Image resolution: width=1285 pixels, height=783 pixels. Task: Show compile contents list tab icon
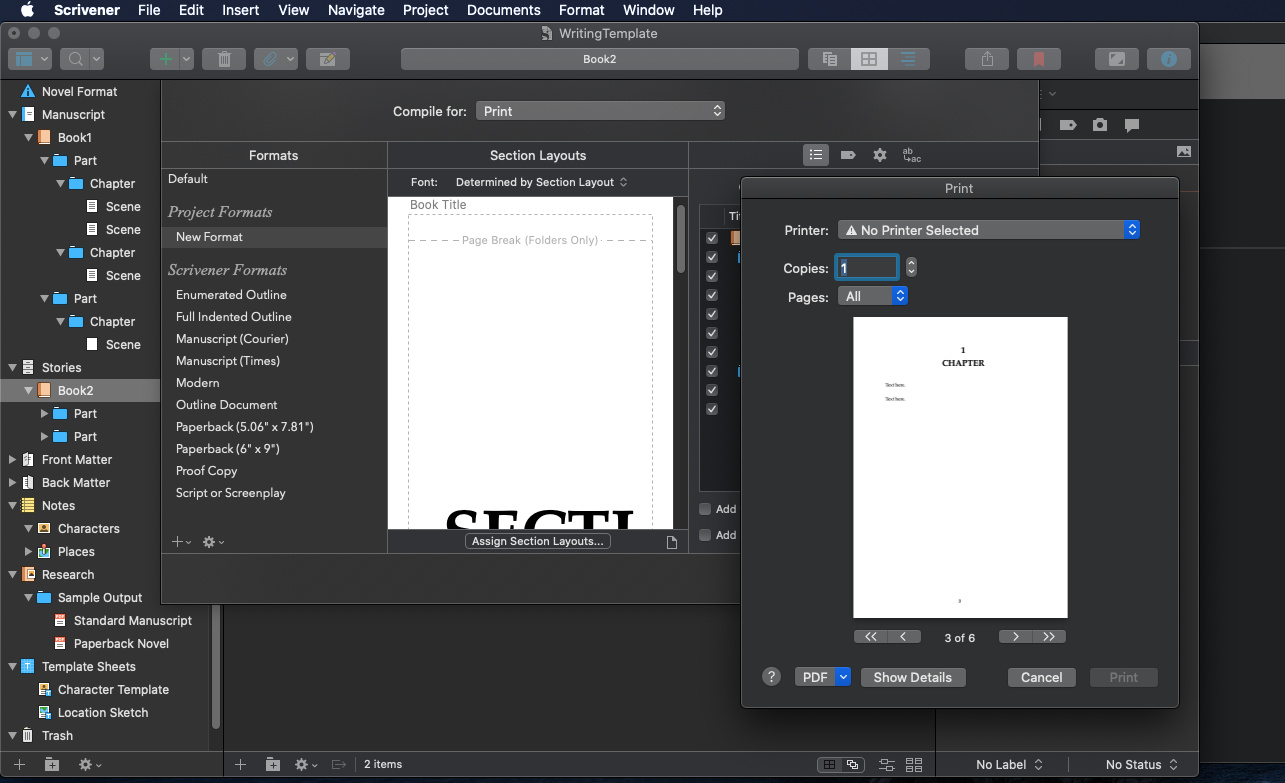(816, 155)
